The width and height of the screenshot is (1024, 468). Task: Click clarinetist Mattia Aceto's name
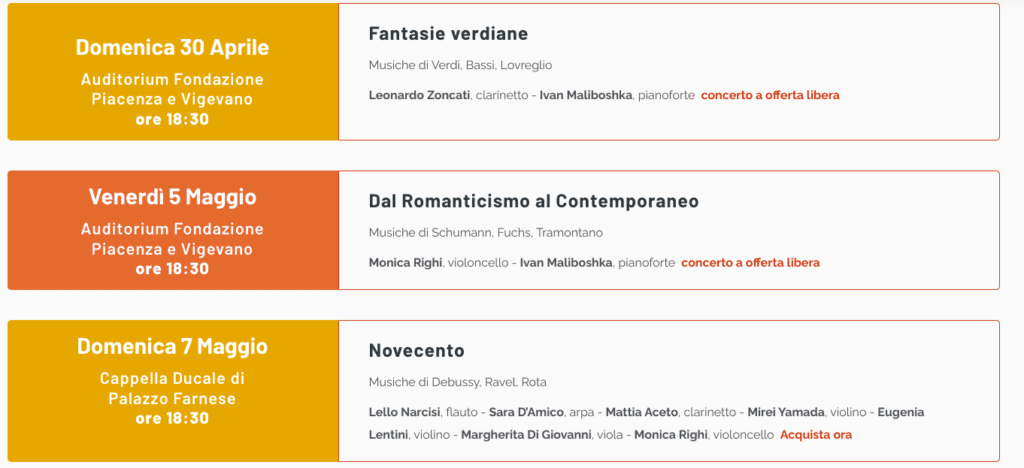(642, 412)
